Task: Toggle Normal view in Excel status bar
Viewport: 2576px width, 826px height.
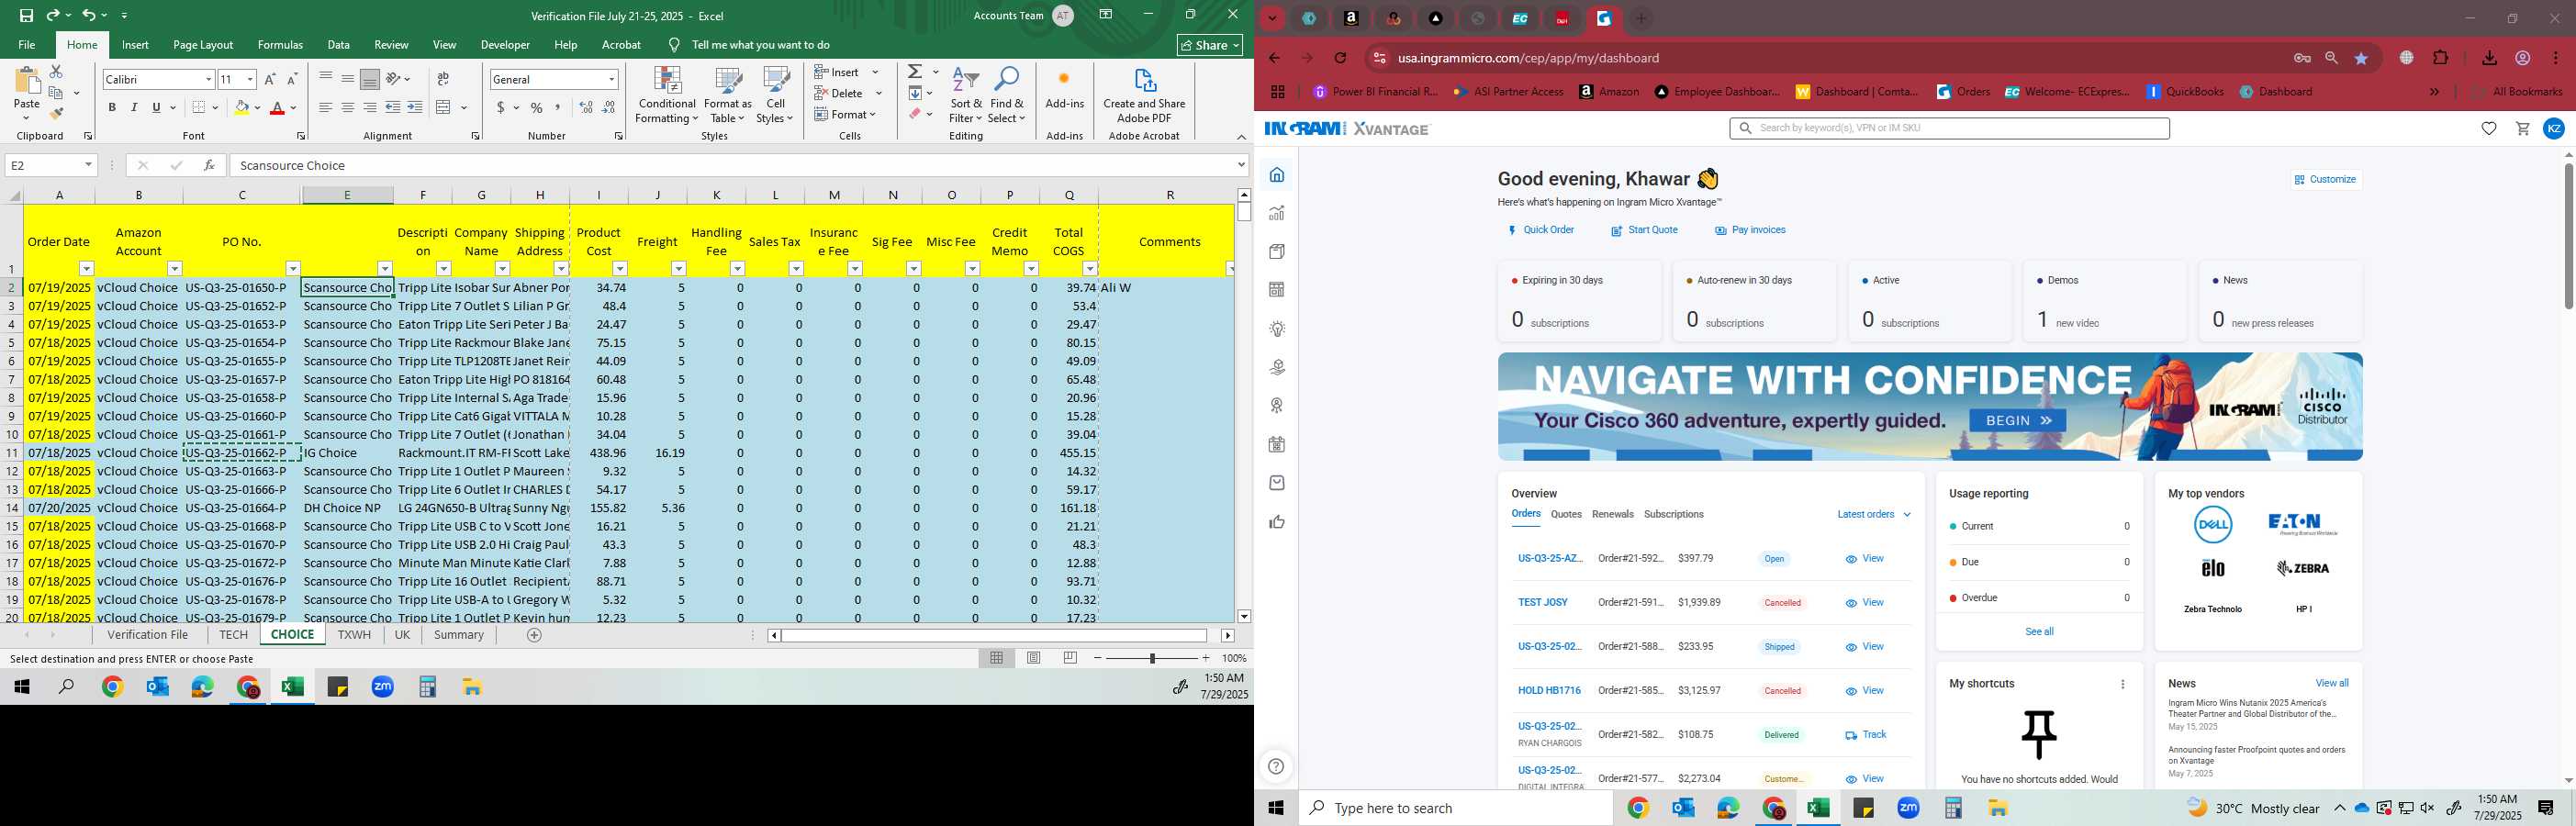Action: [x=997, y=658]
